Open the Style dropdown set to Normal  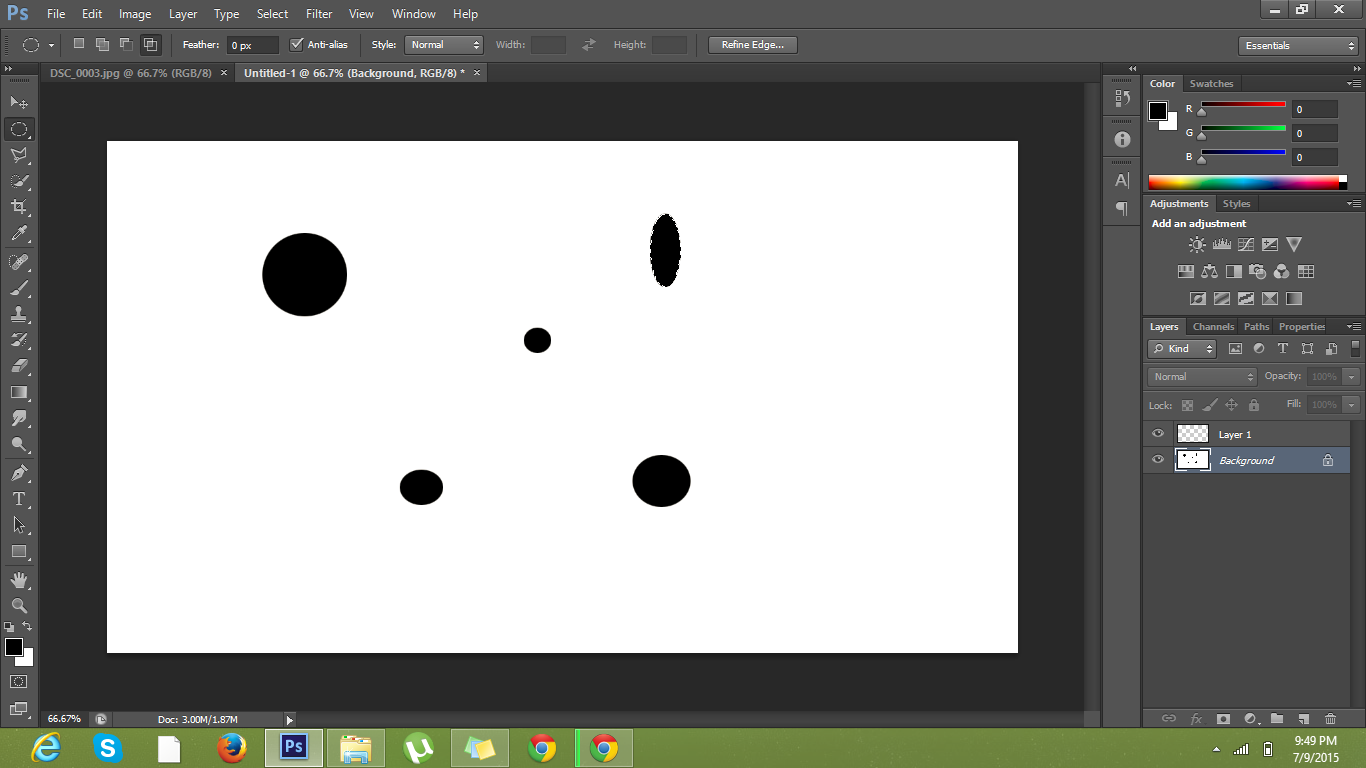click(444, 45)
